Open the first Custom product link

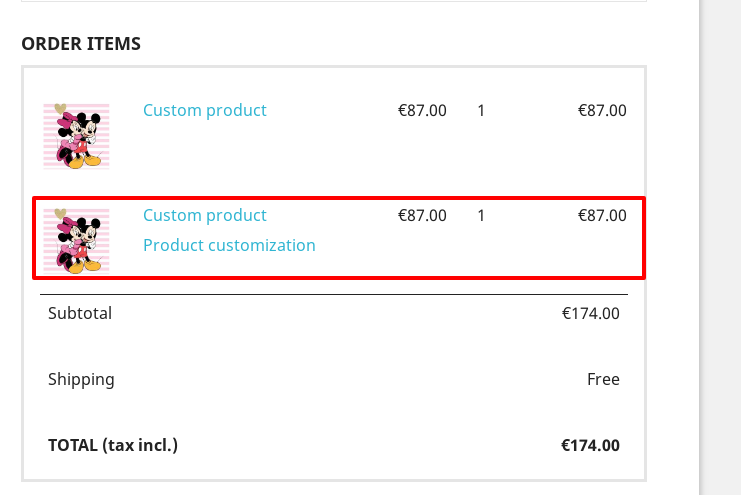(205, 110)
